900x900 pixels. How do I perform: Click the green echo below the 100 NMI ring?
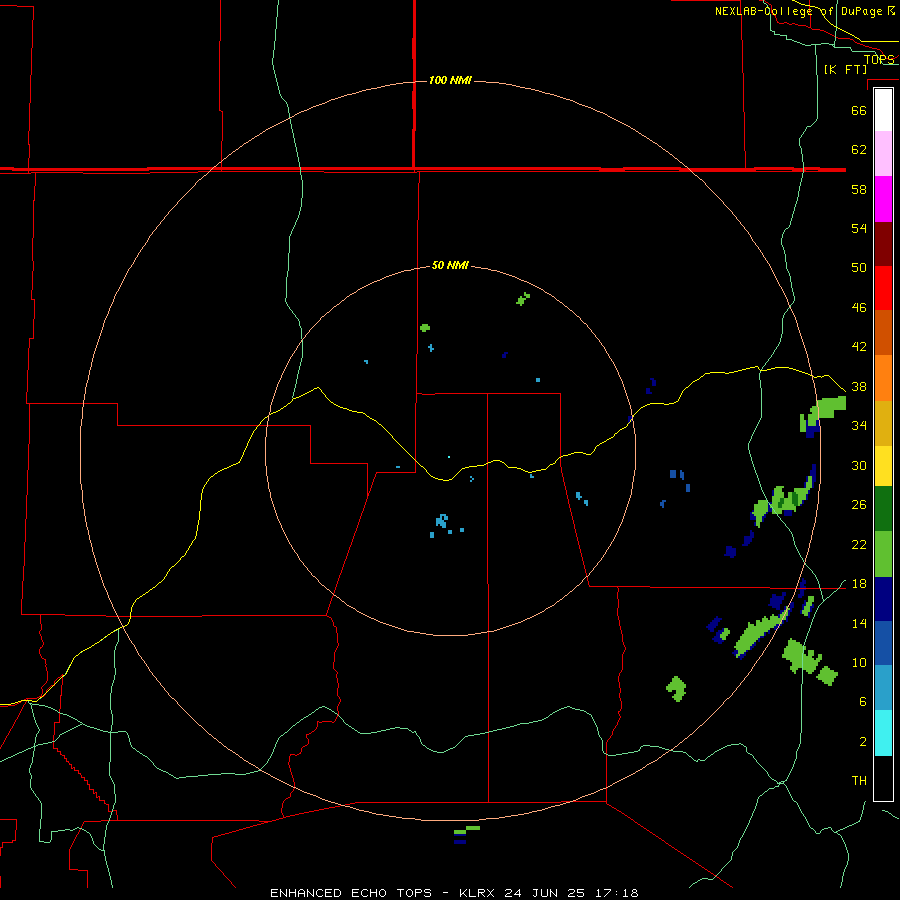pyautogui.click(x=467, y=829)
